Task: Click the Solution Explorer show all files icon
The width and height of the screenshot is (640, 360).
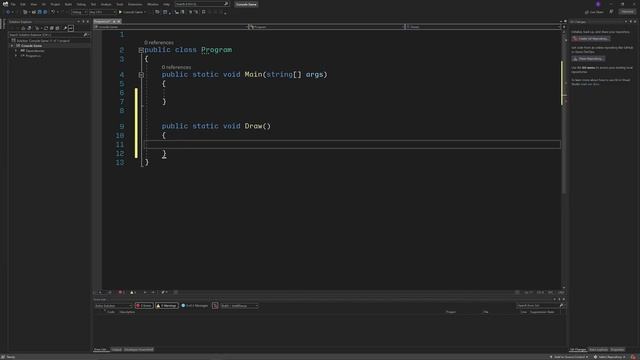Action: pos(58,28)
